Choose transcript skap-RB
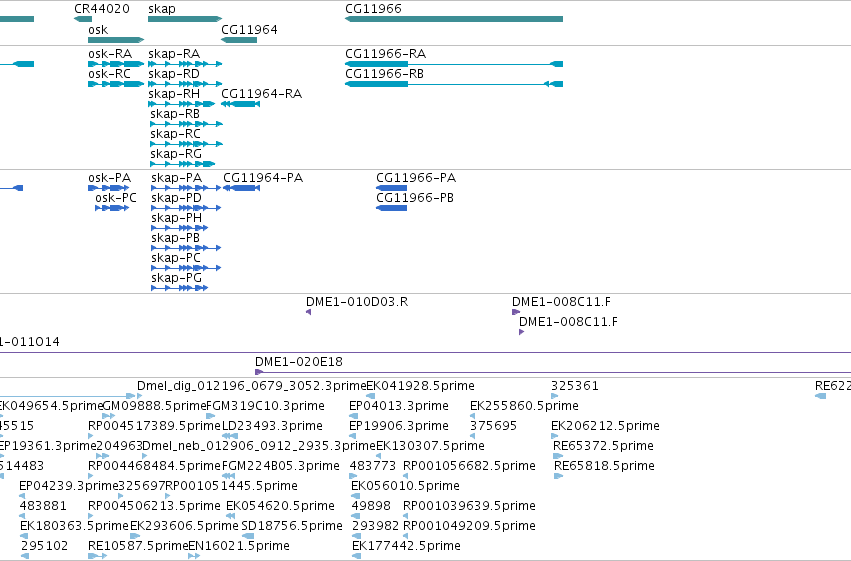The height and width of the screenshot is (561, 851). [186, 124]
